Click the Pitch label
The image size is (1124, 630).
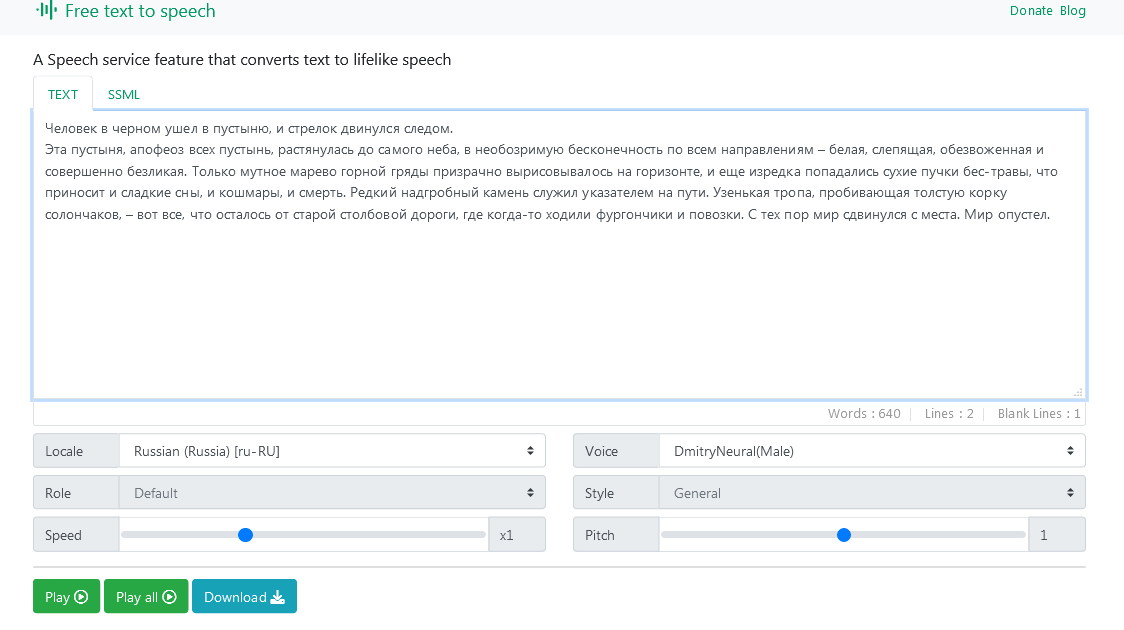click(x=616, y=535)
